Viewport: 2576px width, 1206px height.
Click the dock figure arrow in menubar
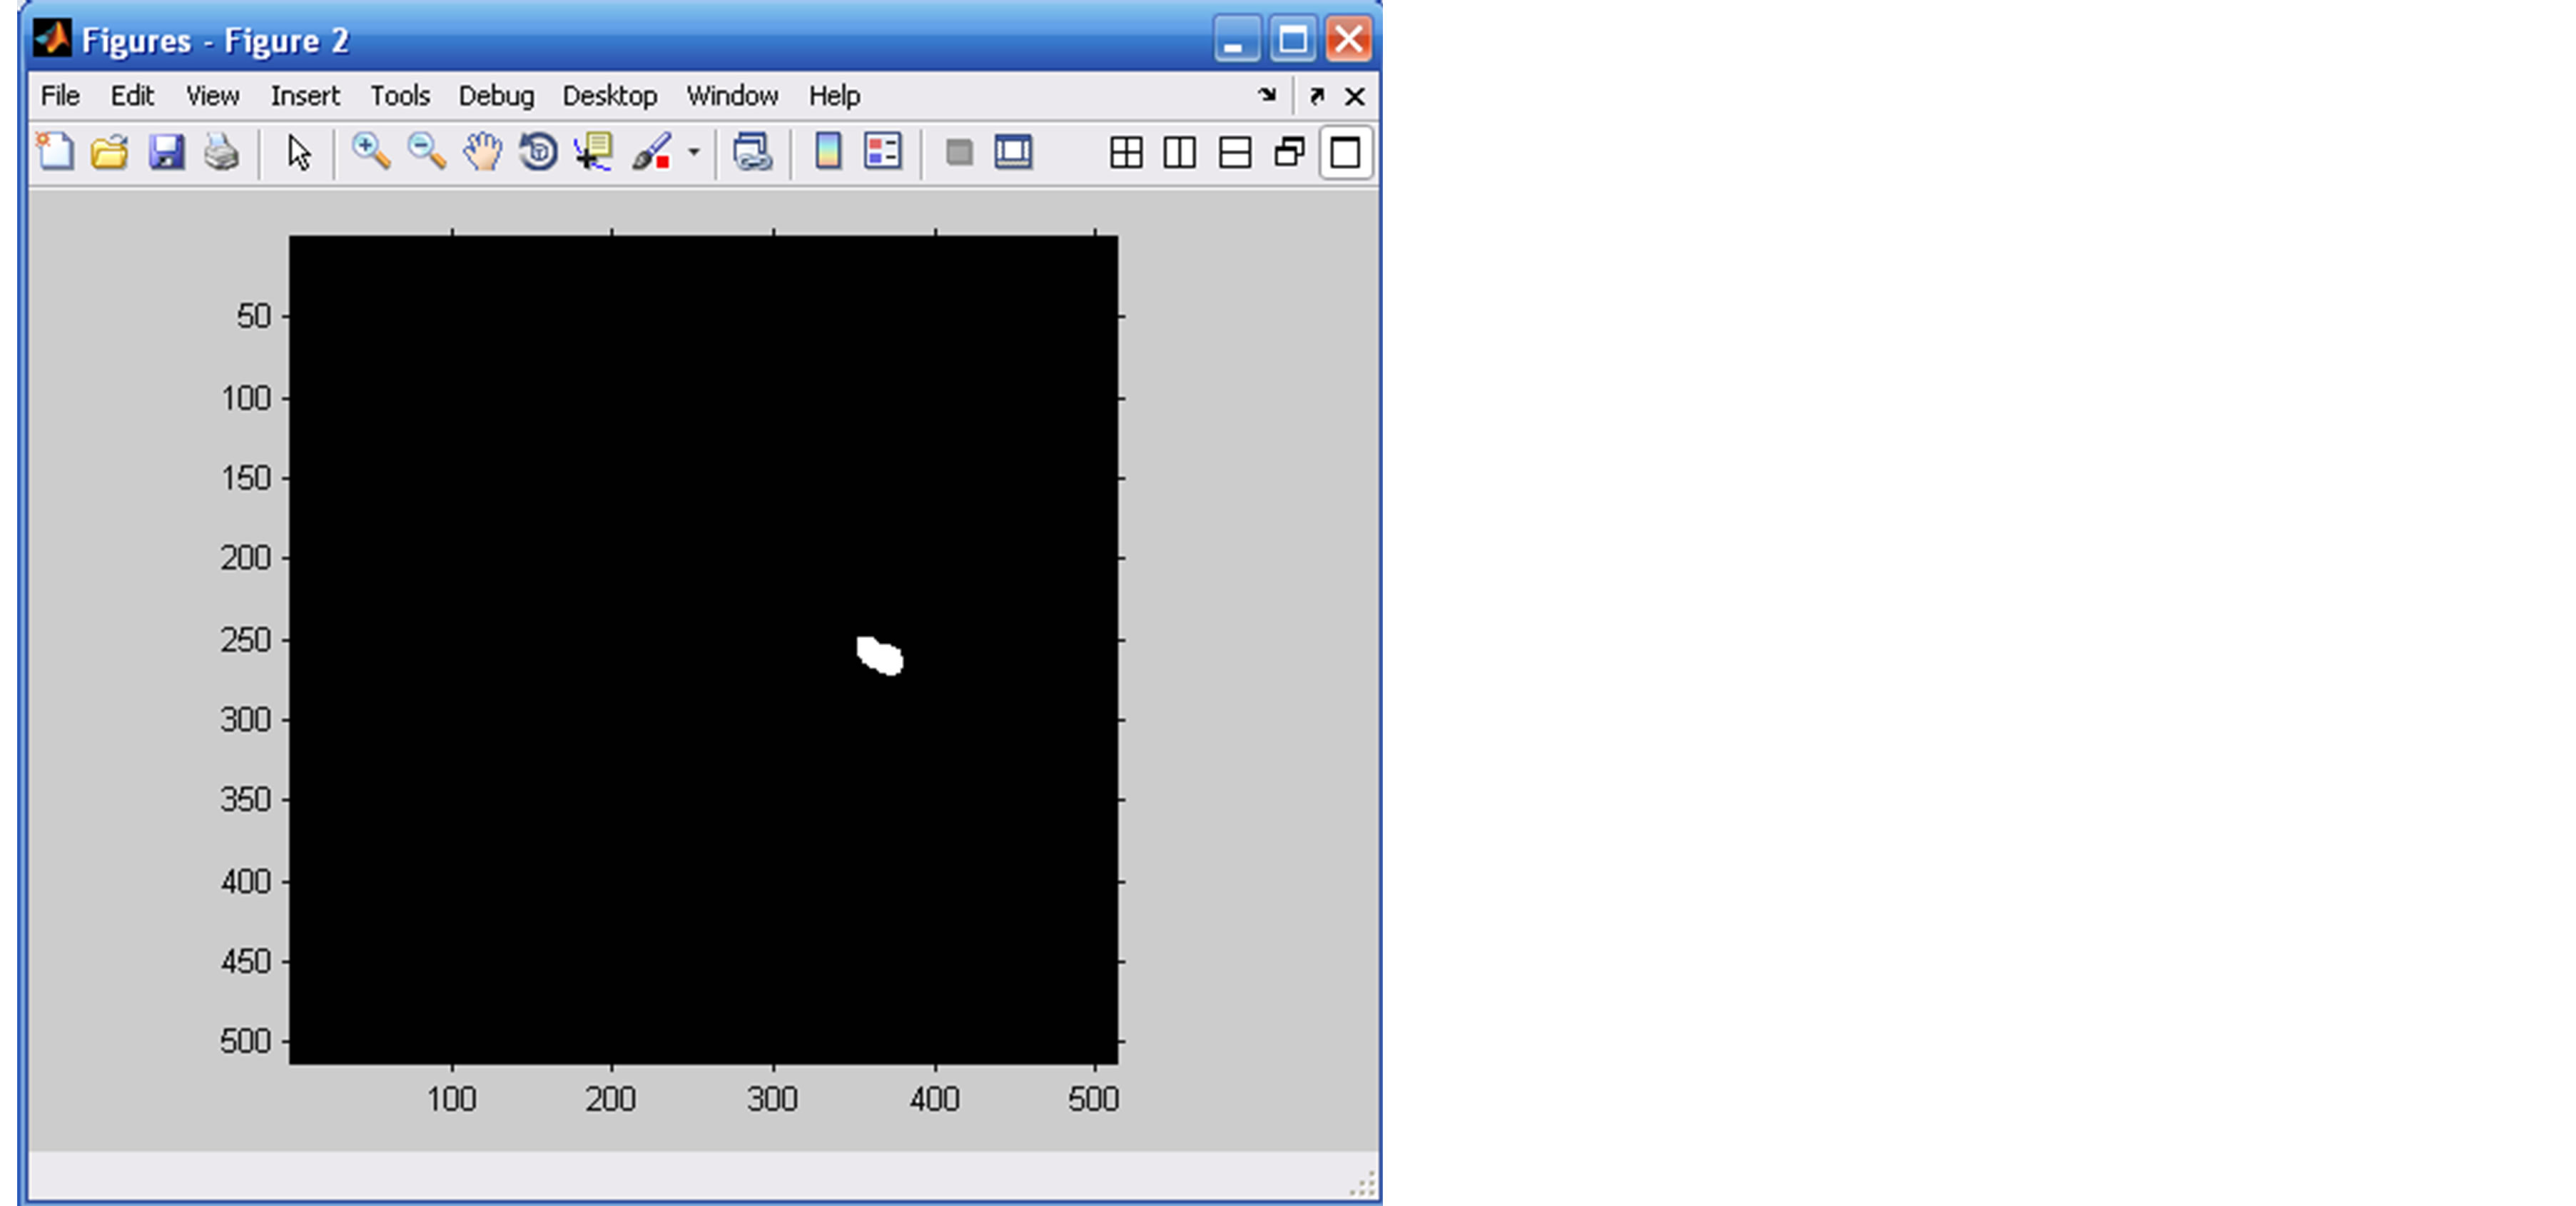1267,95
